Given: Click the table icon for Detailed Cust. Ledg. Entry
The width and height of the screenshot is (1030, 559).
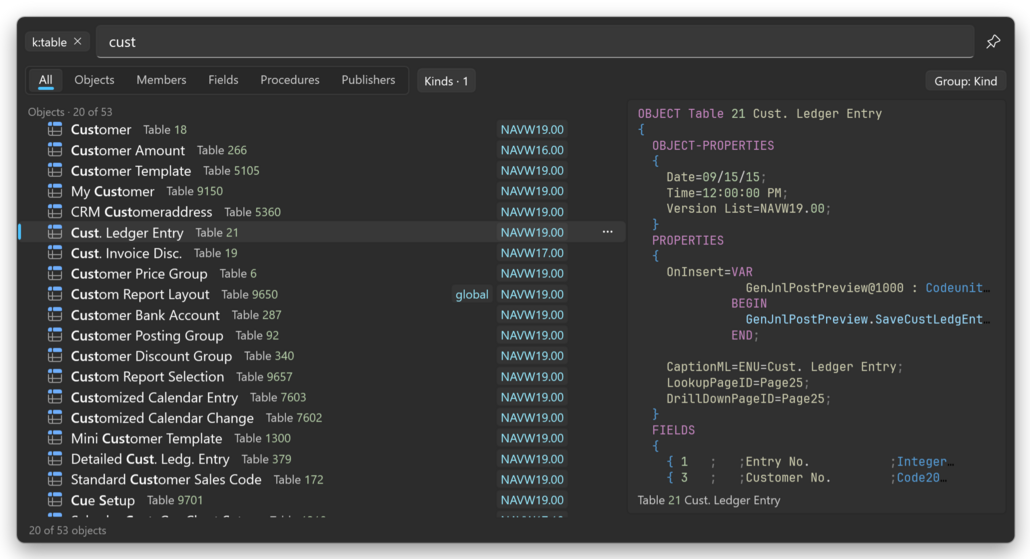Looking at the screenshot, I should tap(55, 459).
